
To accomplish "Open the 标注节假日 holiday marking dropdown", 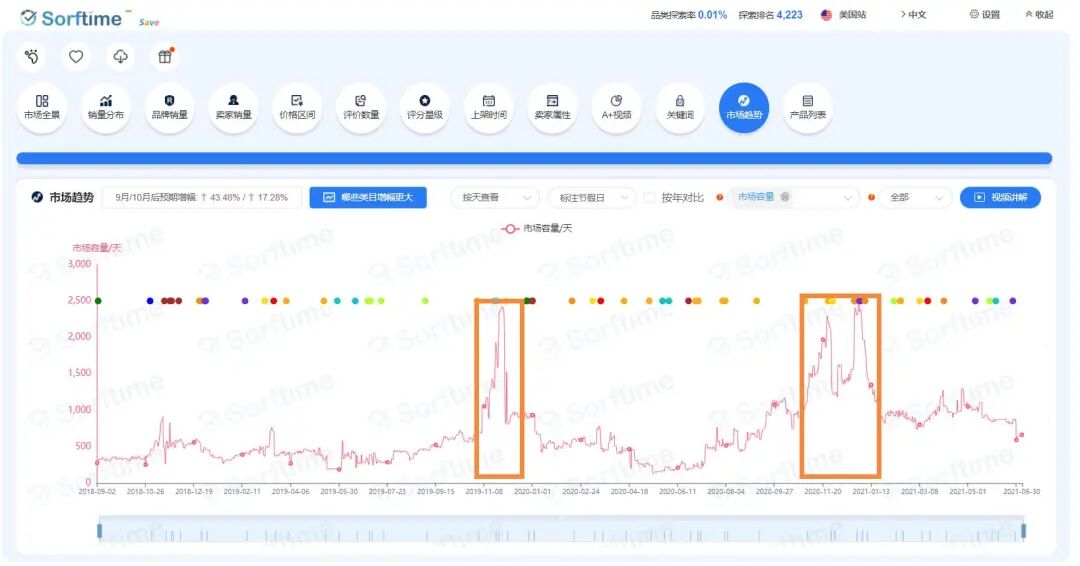I will point(592,198).
